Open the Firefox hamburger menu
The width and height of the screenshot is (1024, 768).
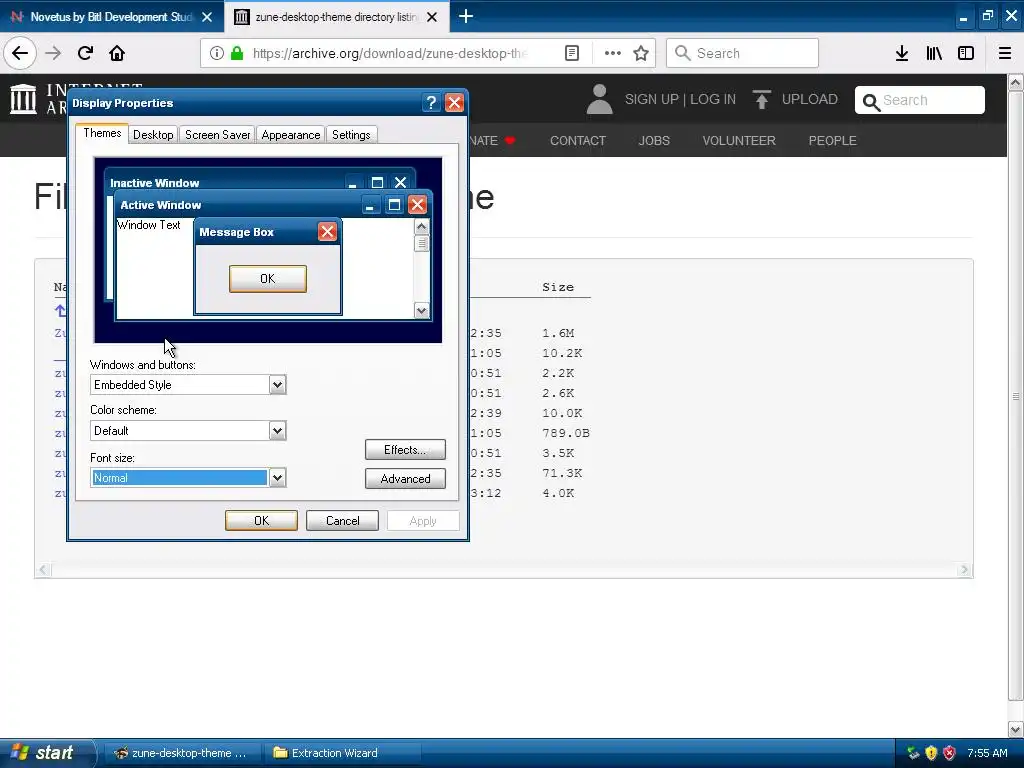coord(1005,53)
